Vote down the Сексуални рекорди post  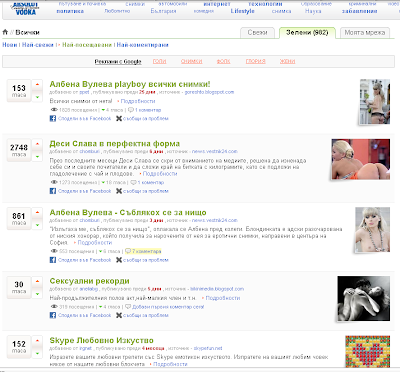pos(37,294)
